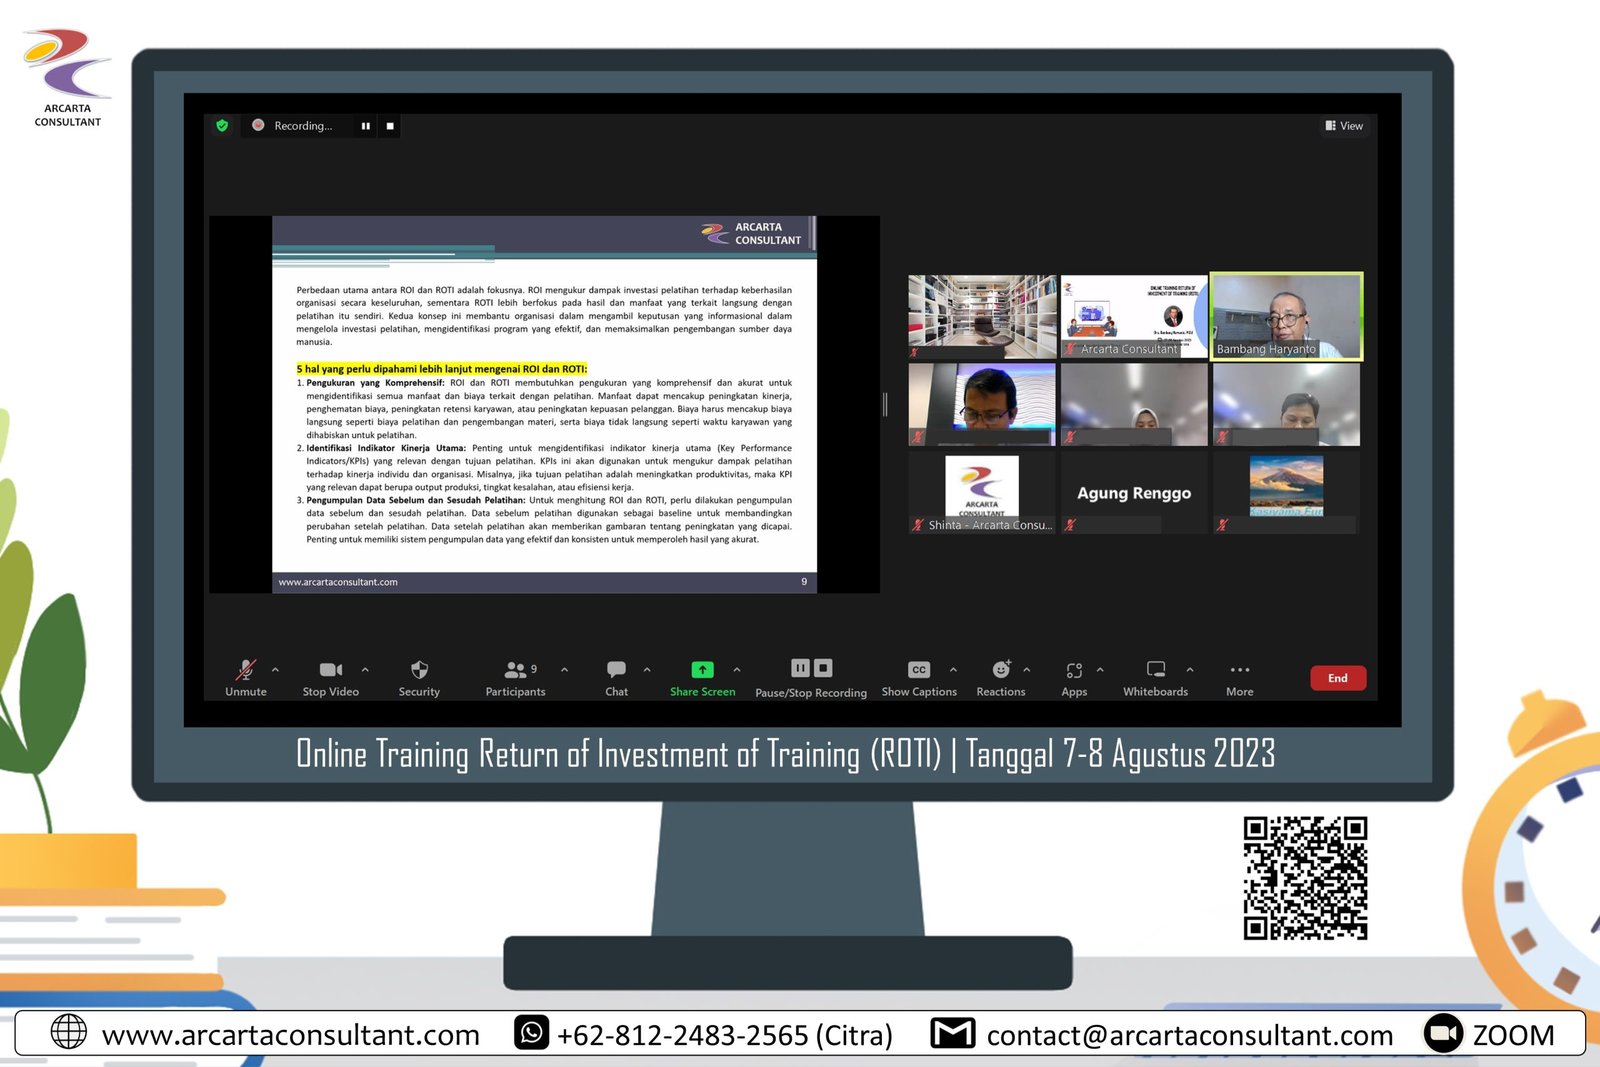Open the Security shield icon
1600x1067 pixels.
pyautogui.click(x=419, y=670)
